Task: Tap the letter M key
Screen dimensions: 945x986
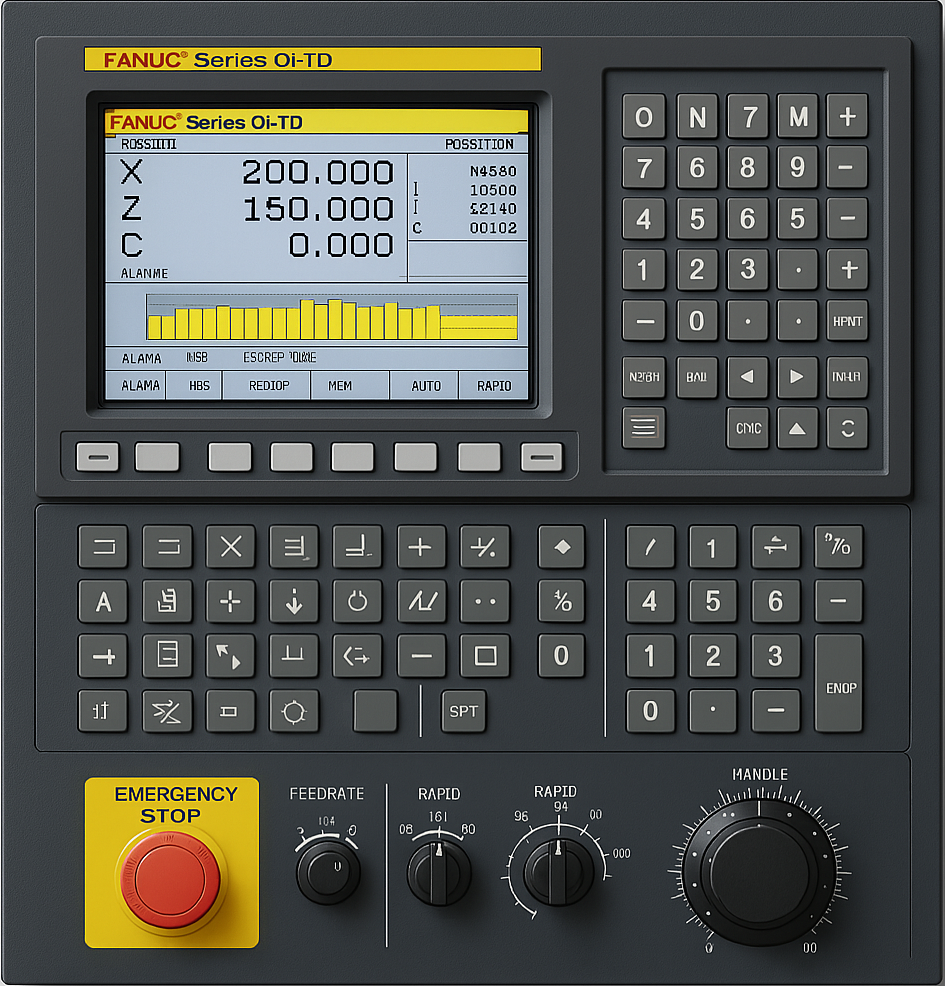Action: tap(797, 116)
